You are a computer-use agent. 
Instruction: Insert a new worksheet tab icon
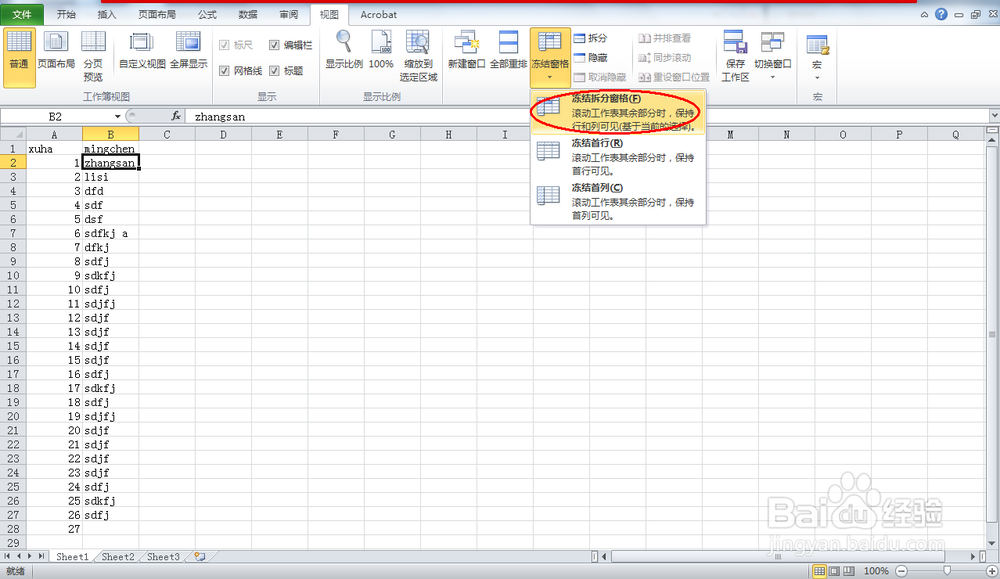tap(200, 557)
